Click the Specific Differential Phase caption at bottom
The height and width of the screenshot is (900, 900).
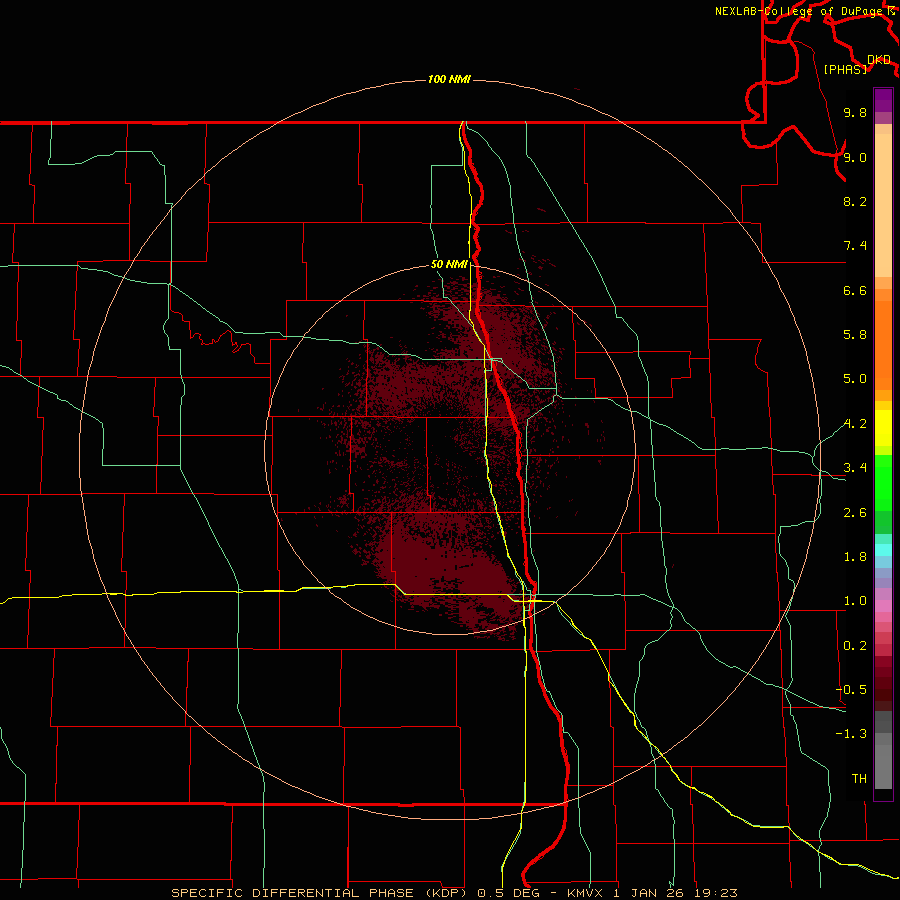coord(454,893)
